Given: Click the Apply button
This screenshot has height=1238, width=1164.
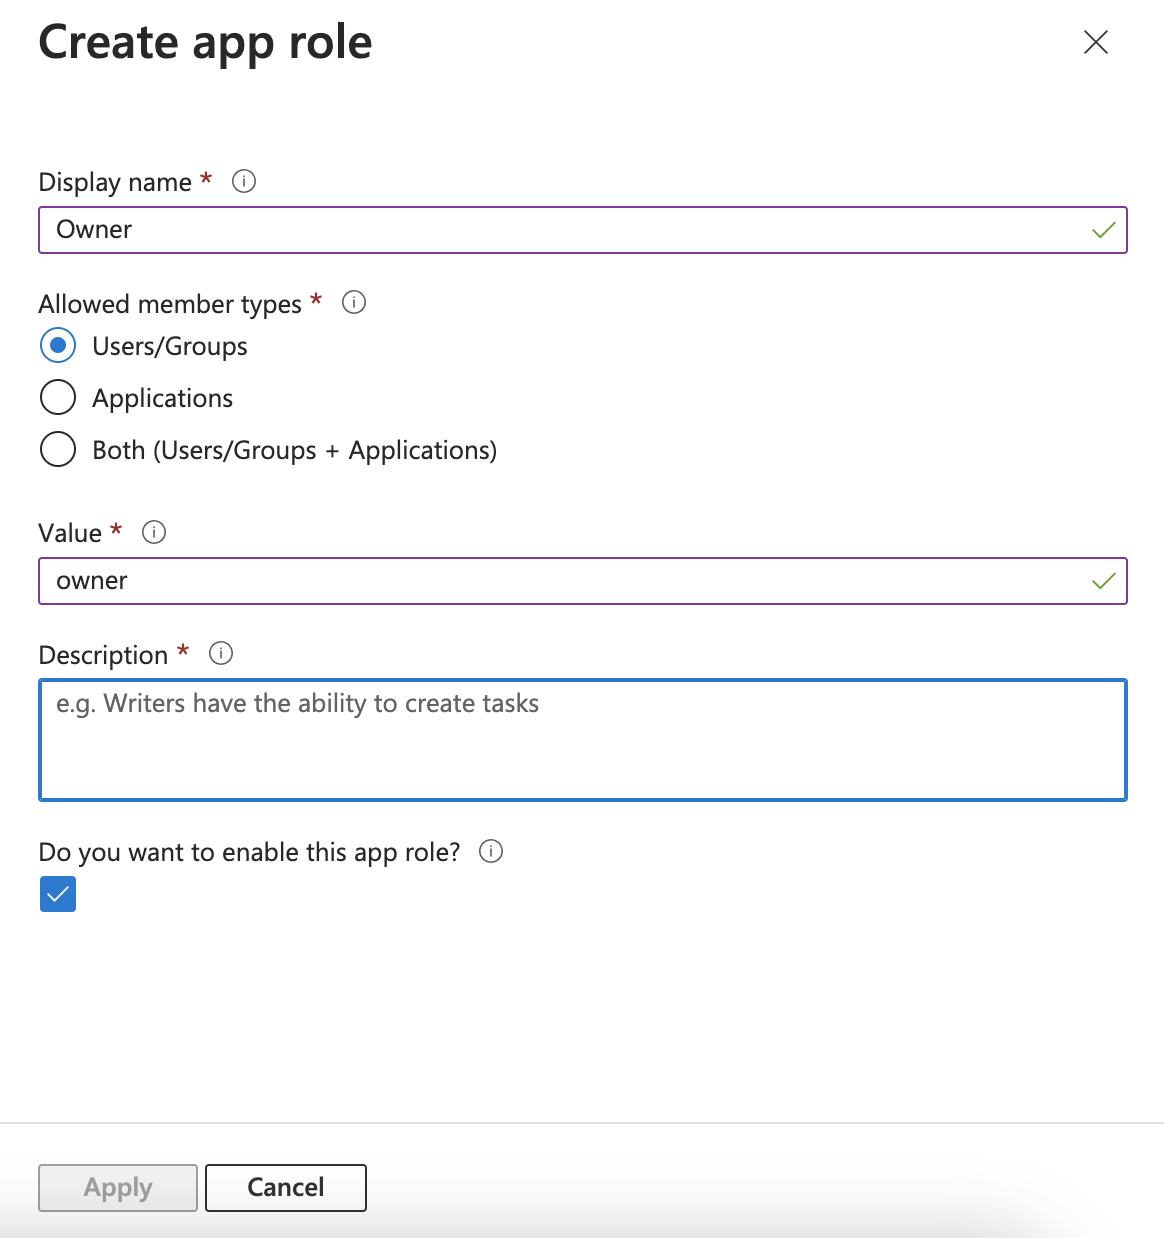Looking at the screenshot, I should coord(117,1187).
